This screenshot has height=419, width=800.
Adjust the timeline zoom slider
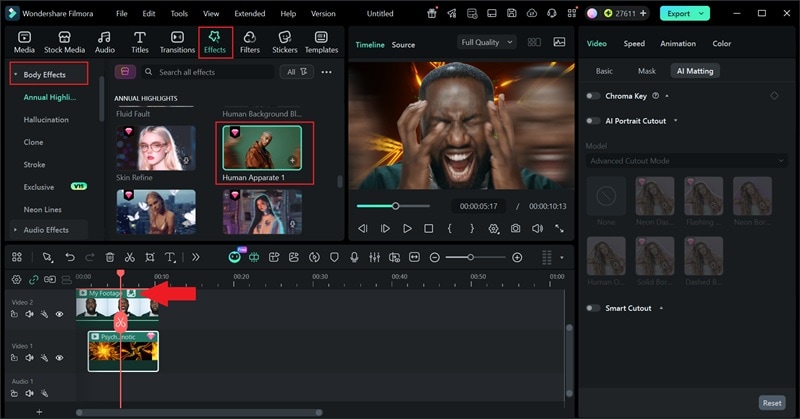point(475,257)
